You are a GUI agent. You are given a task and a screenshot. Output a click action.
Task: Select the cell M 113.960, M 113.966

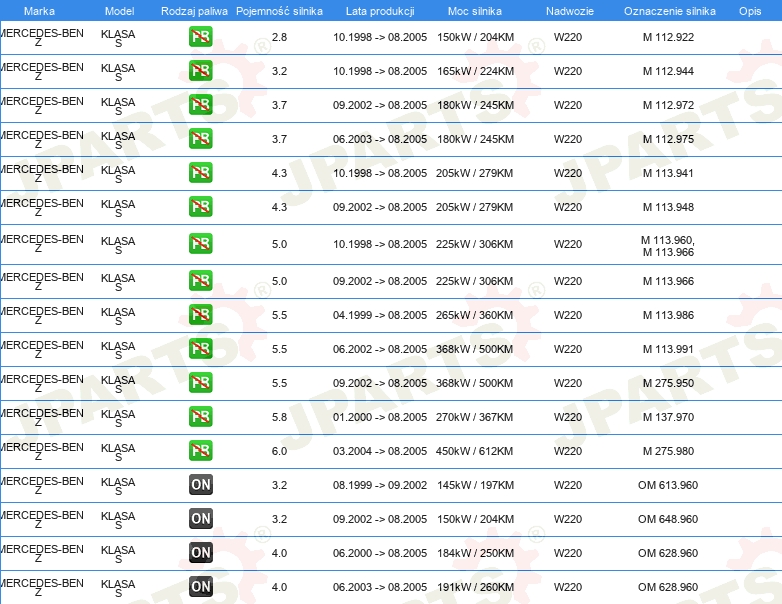pos(668,246)
